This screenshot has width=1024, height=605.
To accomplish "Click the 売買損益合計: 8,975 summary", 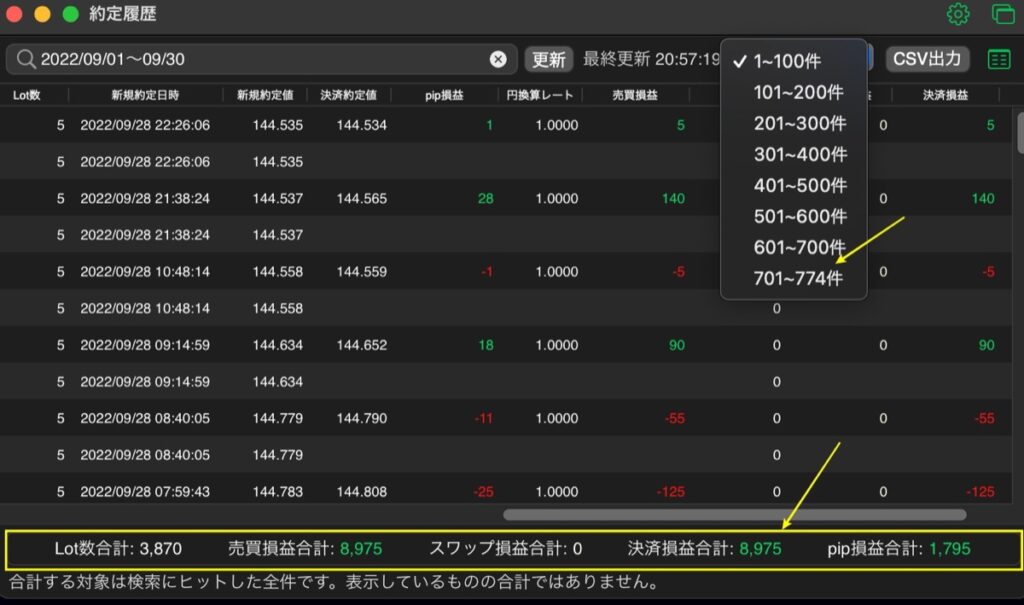I will point(305,549).
